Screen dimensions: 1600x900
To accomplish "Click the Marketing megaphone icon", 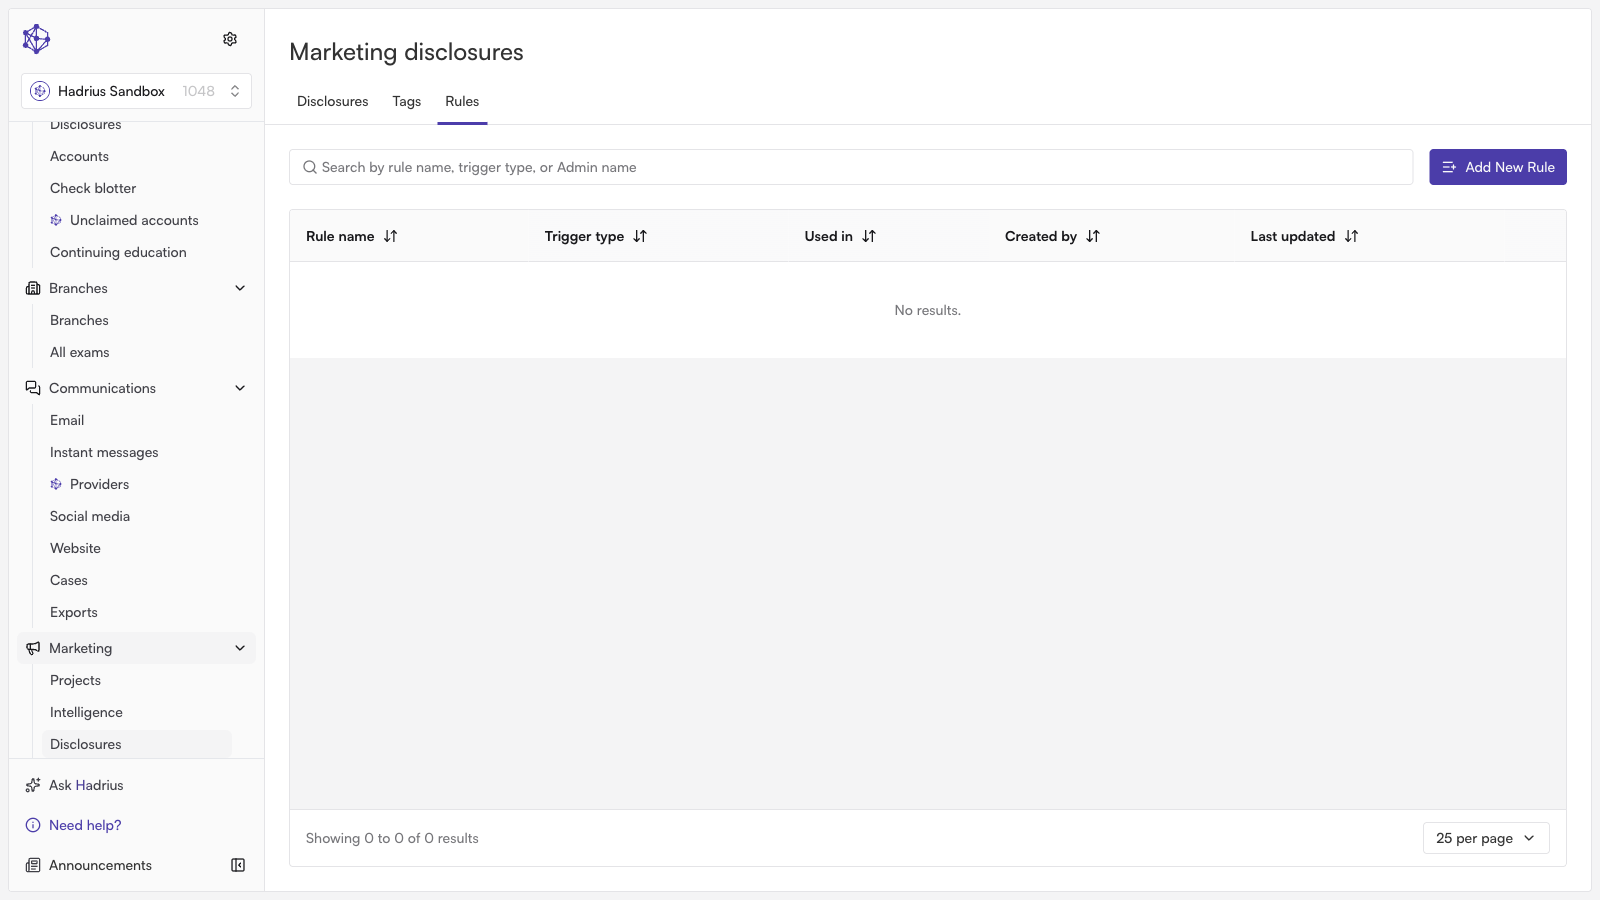I will coord(33,648).
